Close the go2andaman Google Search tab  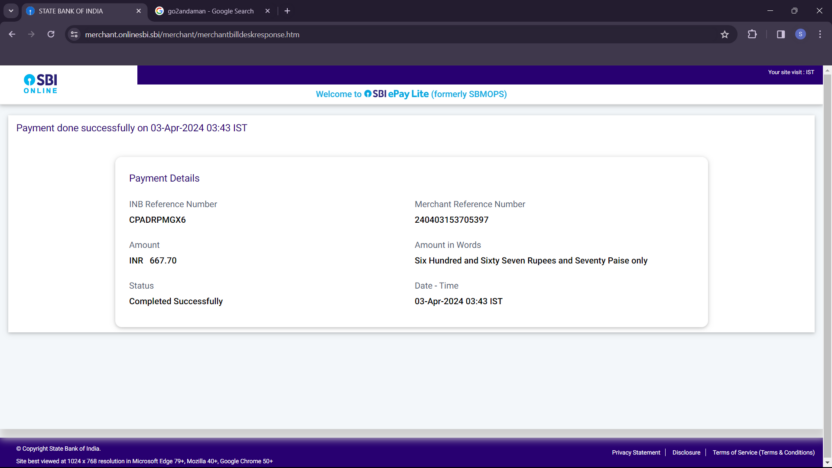click(x=267, y=11)
